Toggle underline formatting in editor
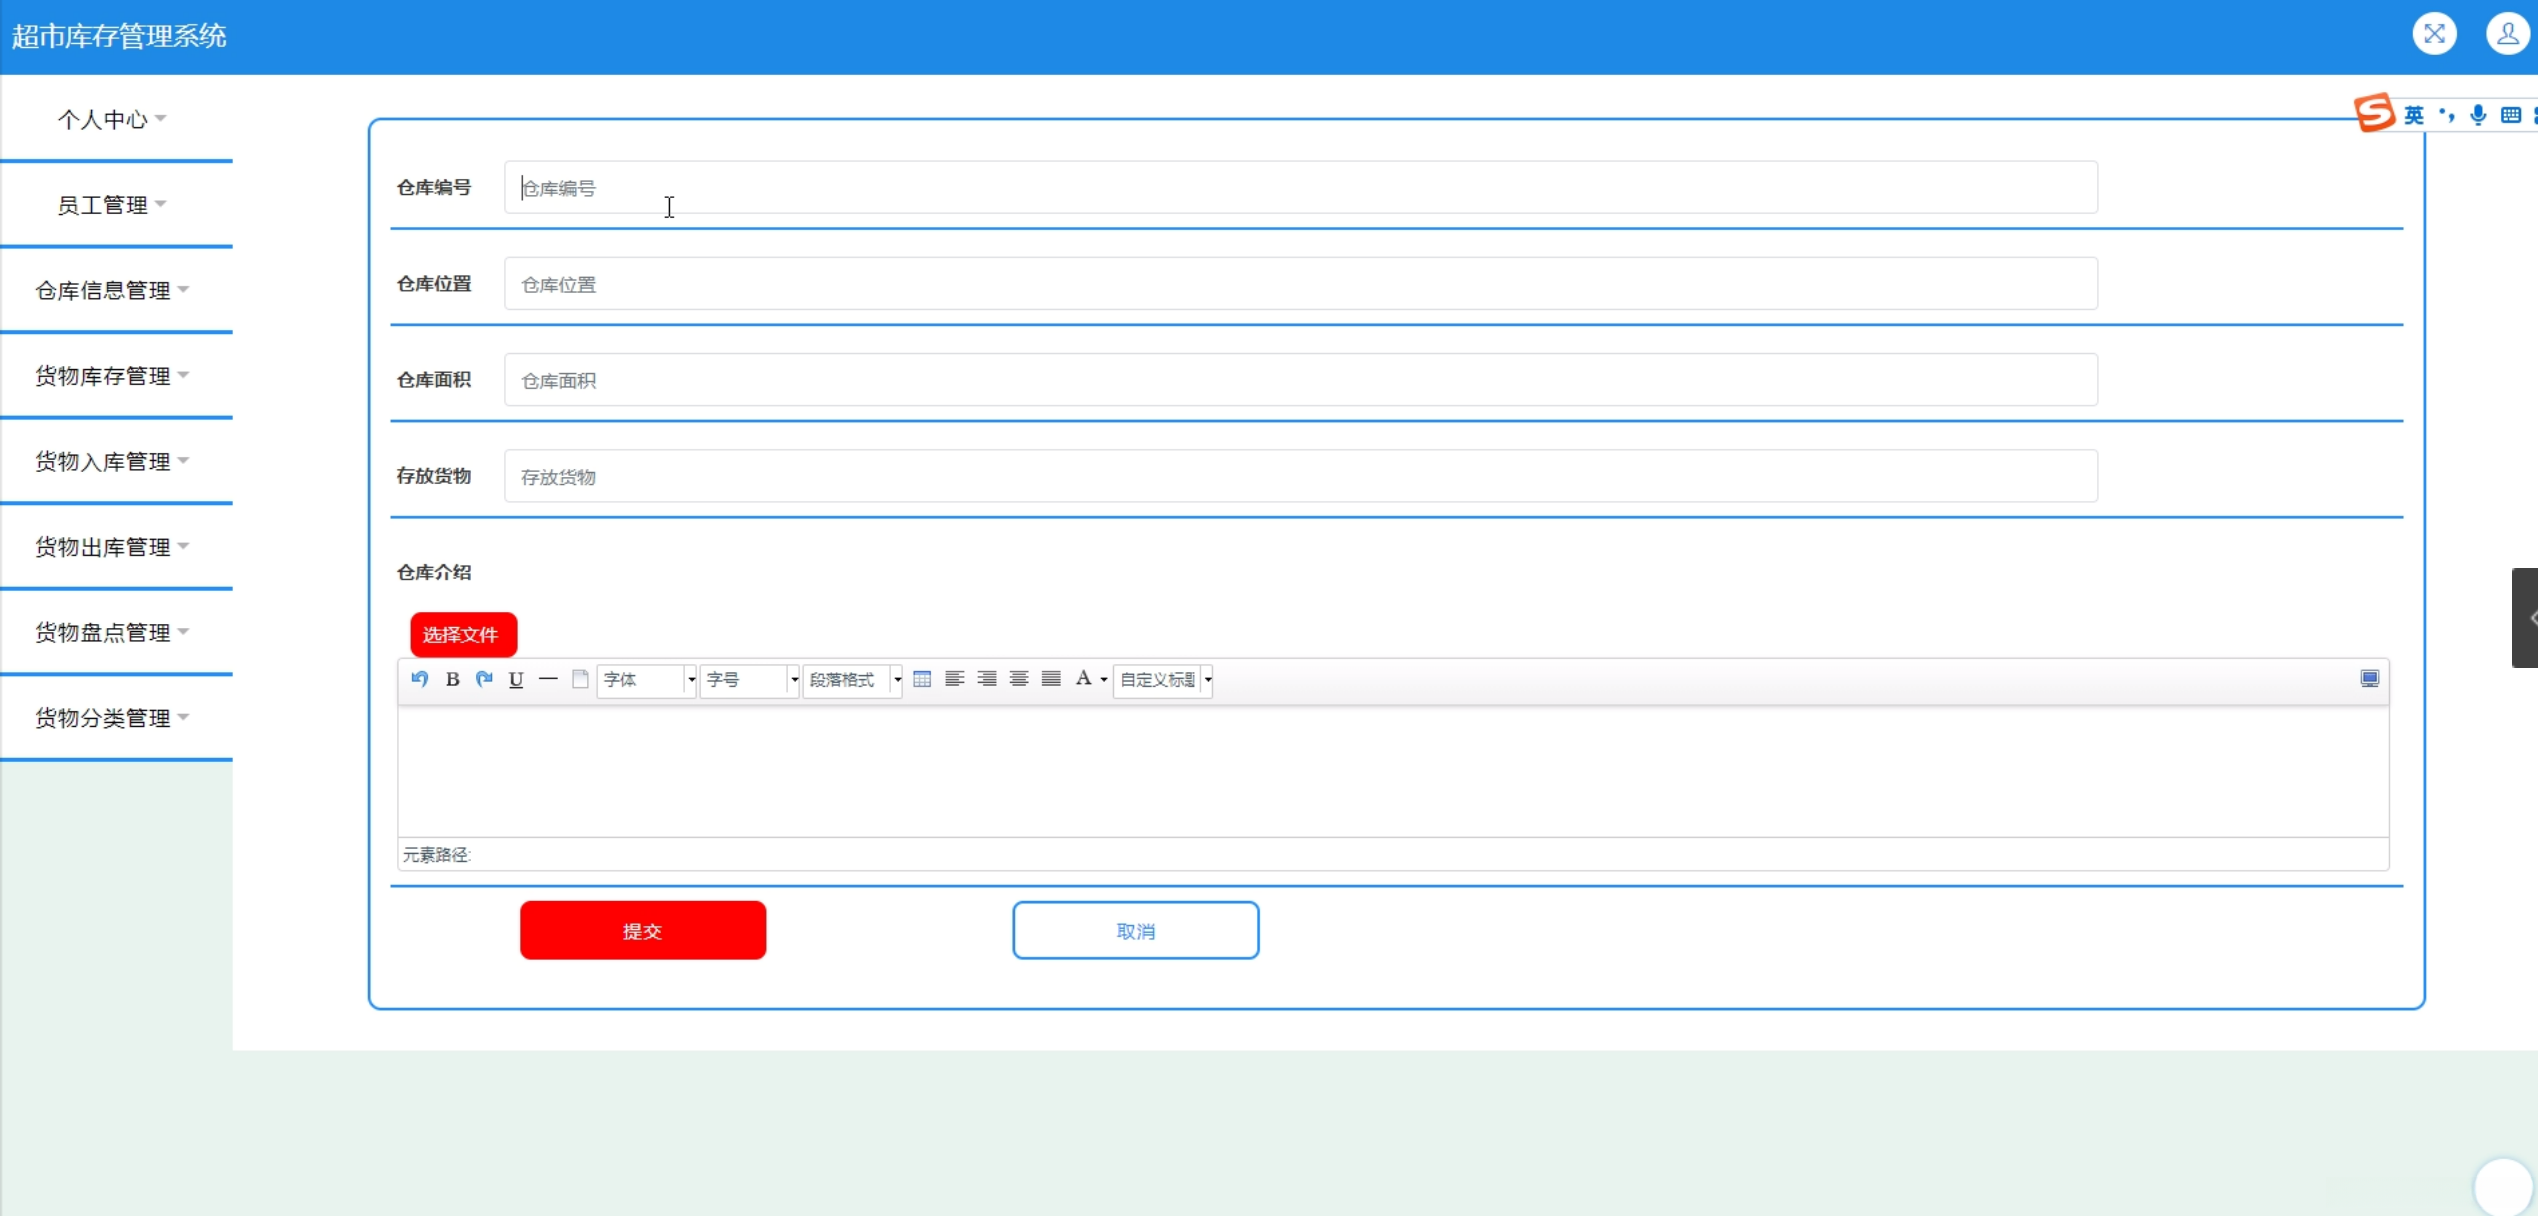Image resolution: width=2538 pixels, height=1216 pixels. pyautogui.click(x=516, y=679)
